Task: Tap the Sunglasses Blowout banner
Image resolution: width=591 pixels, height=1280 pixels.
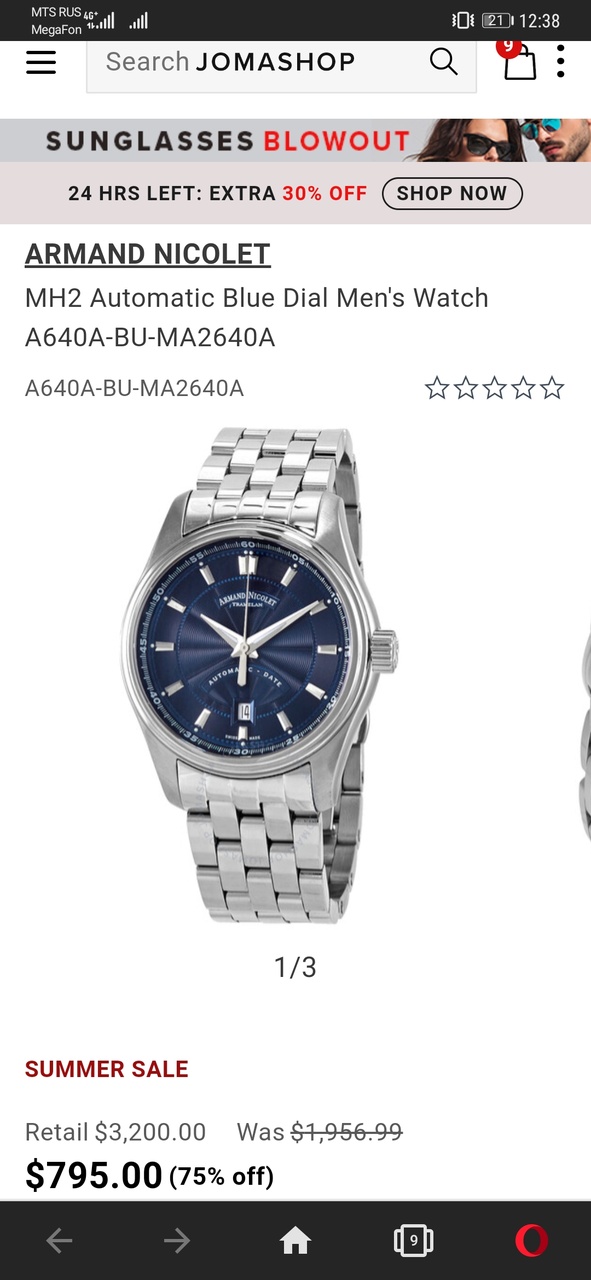Action: pyautogui.click(x=295, y=140)
